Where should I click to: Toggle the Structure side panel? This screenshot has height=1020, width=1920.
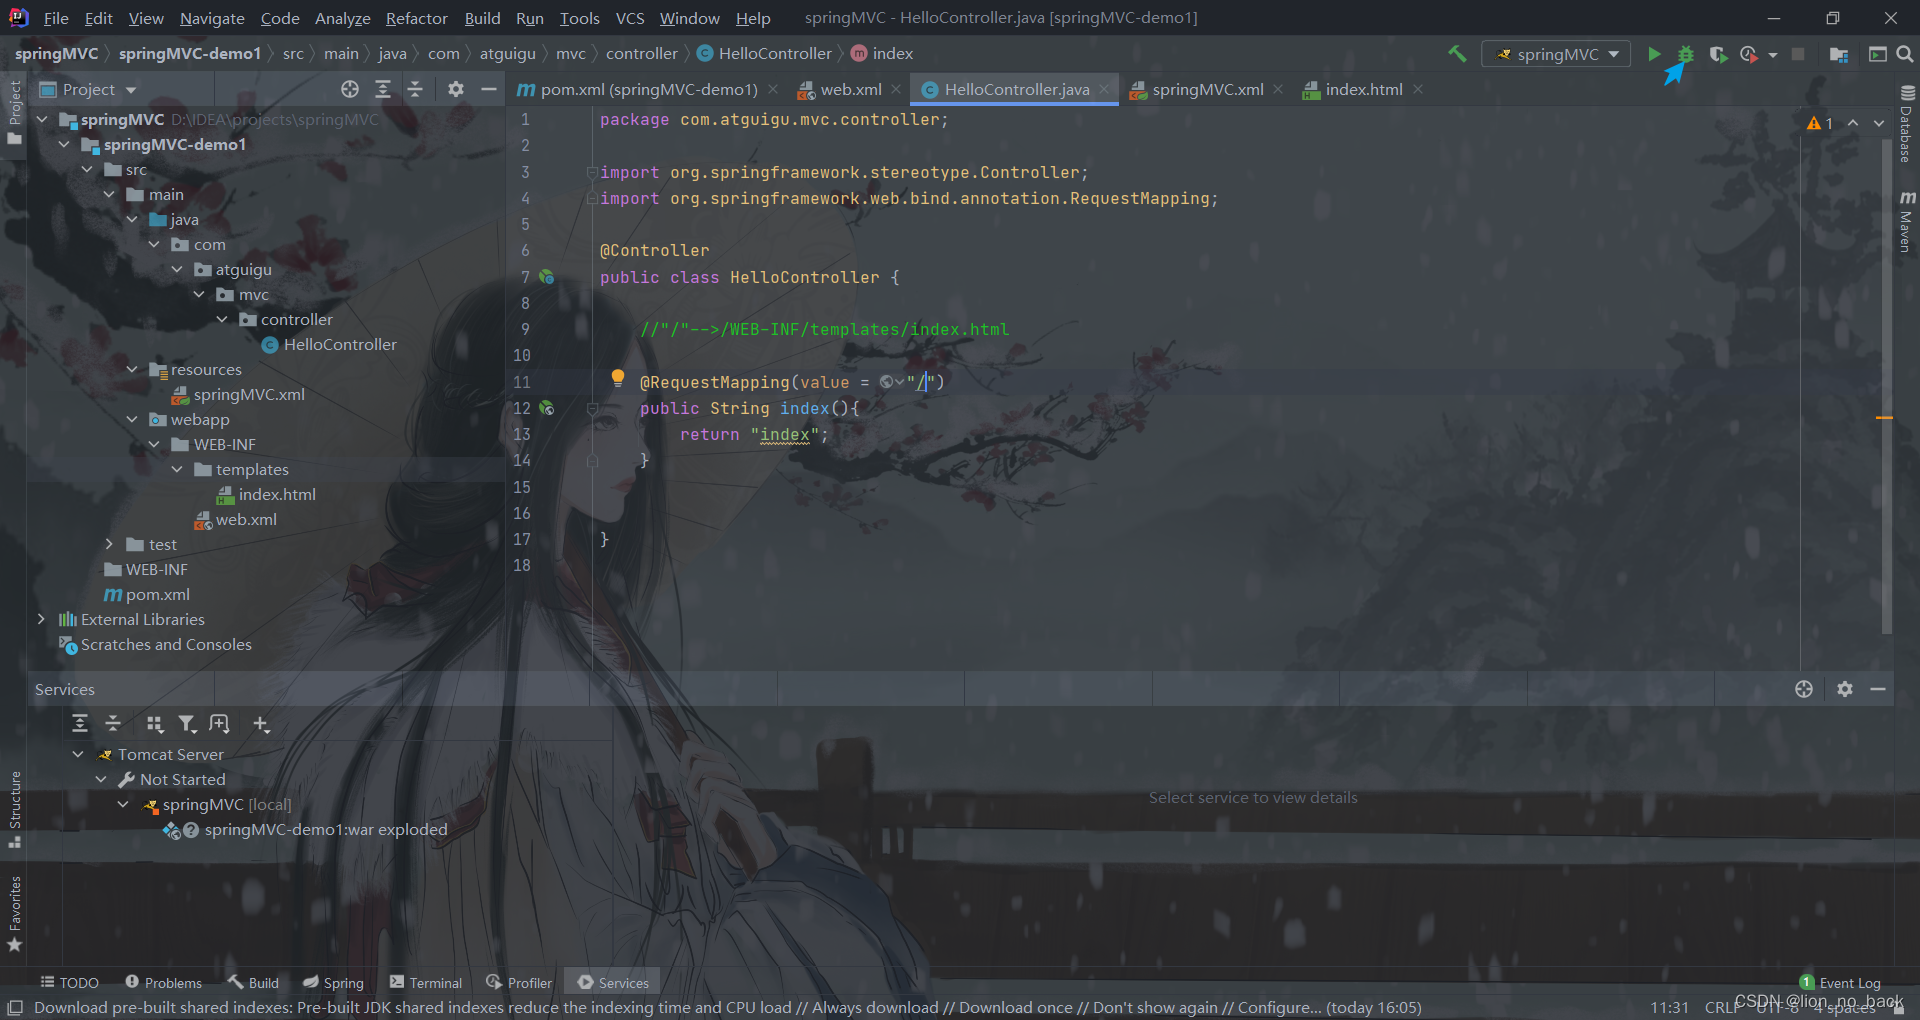(x=14, y=809)
